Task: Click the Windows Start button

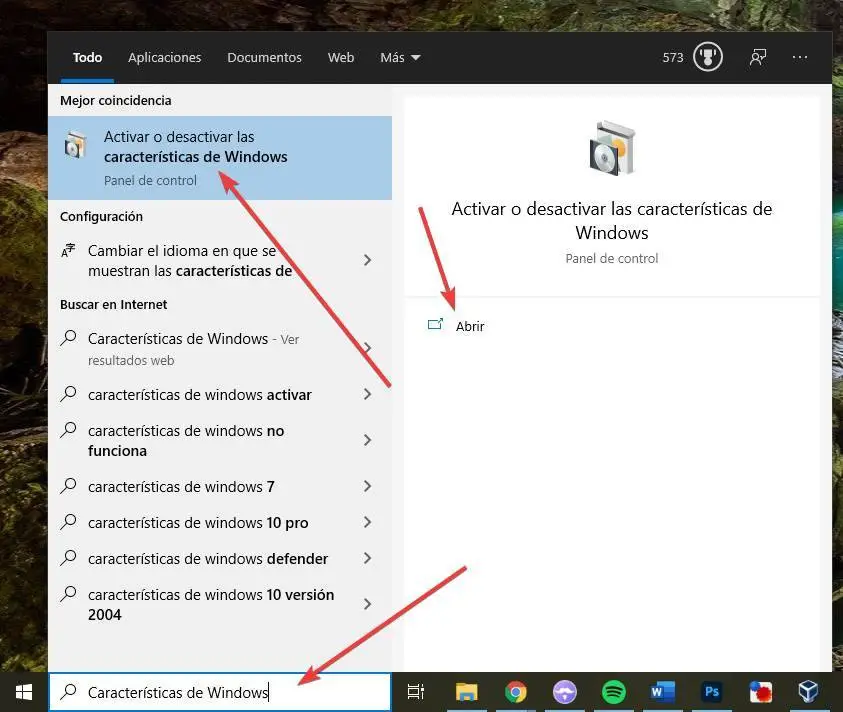Action: (x=24, y=692)
